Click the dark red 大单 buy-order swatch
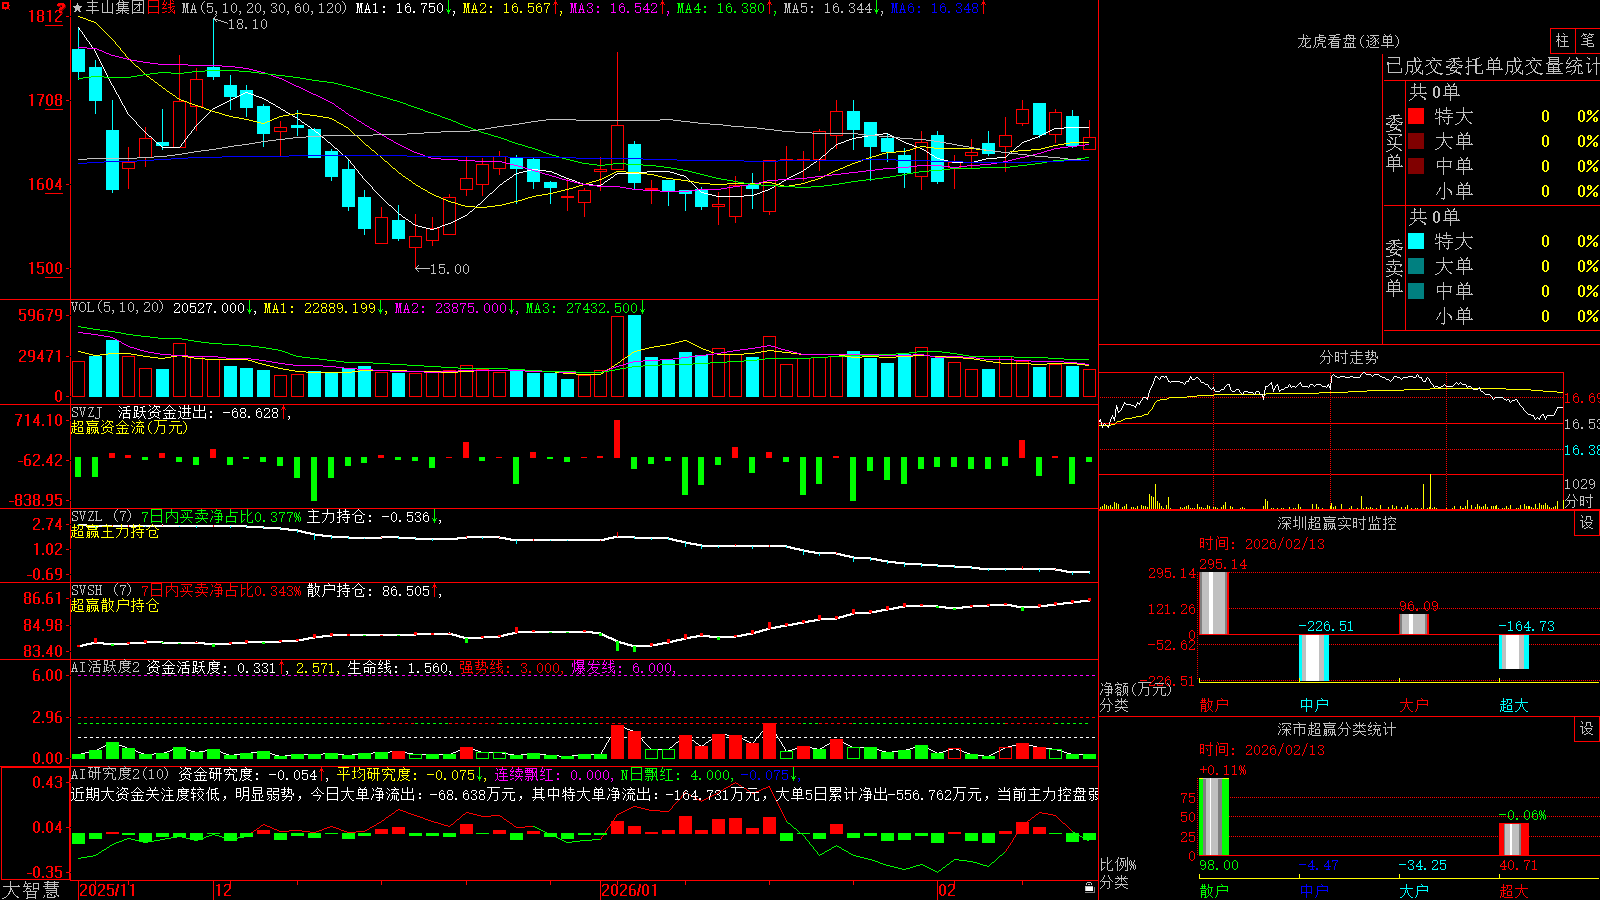1600x900 pixels. point(1416,141)
